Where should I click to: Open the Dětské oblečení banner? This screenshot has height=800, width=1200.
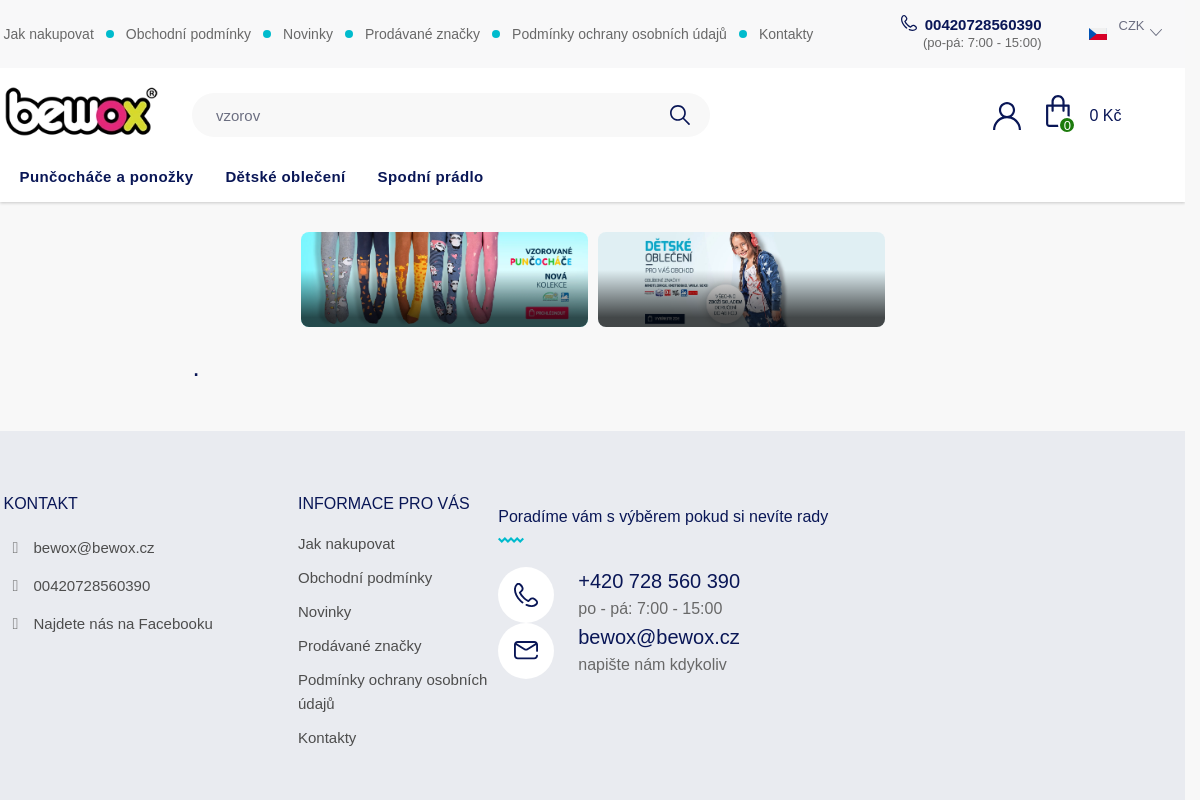tap(741, 279)
